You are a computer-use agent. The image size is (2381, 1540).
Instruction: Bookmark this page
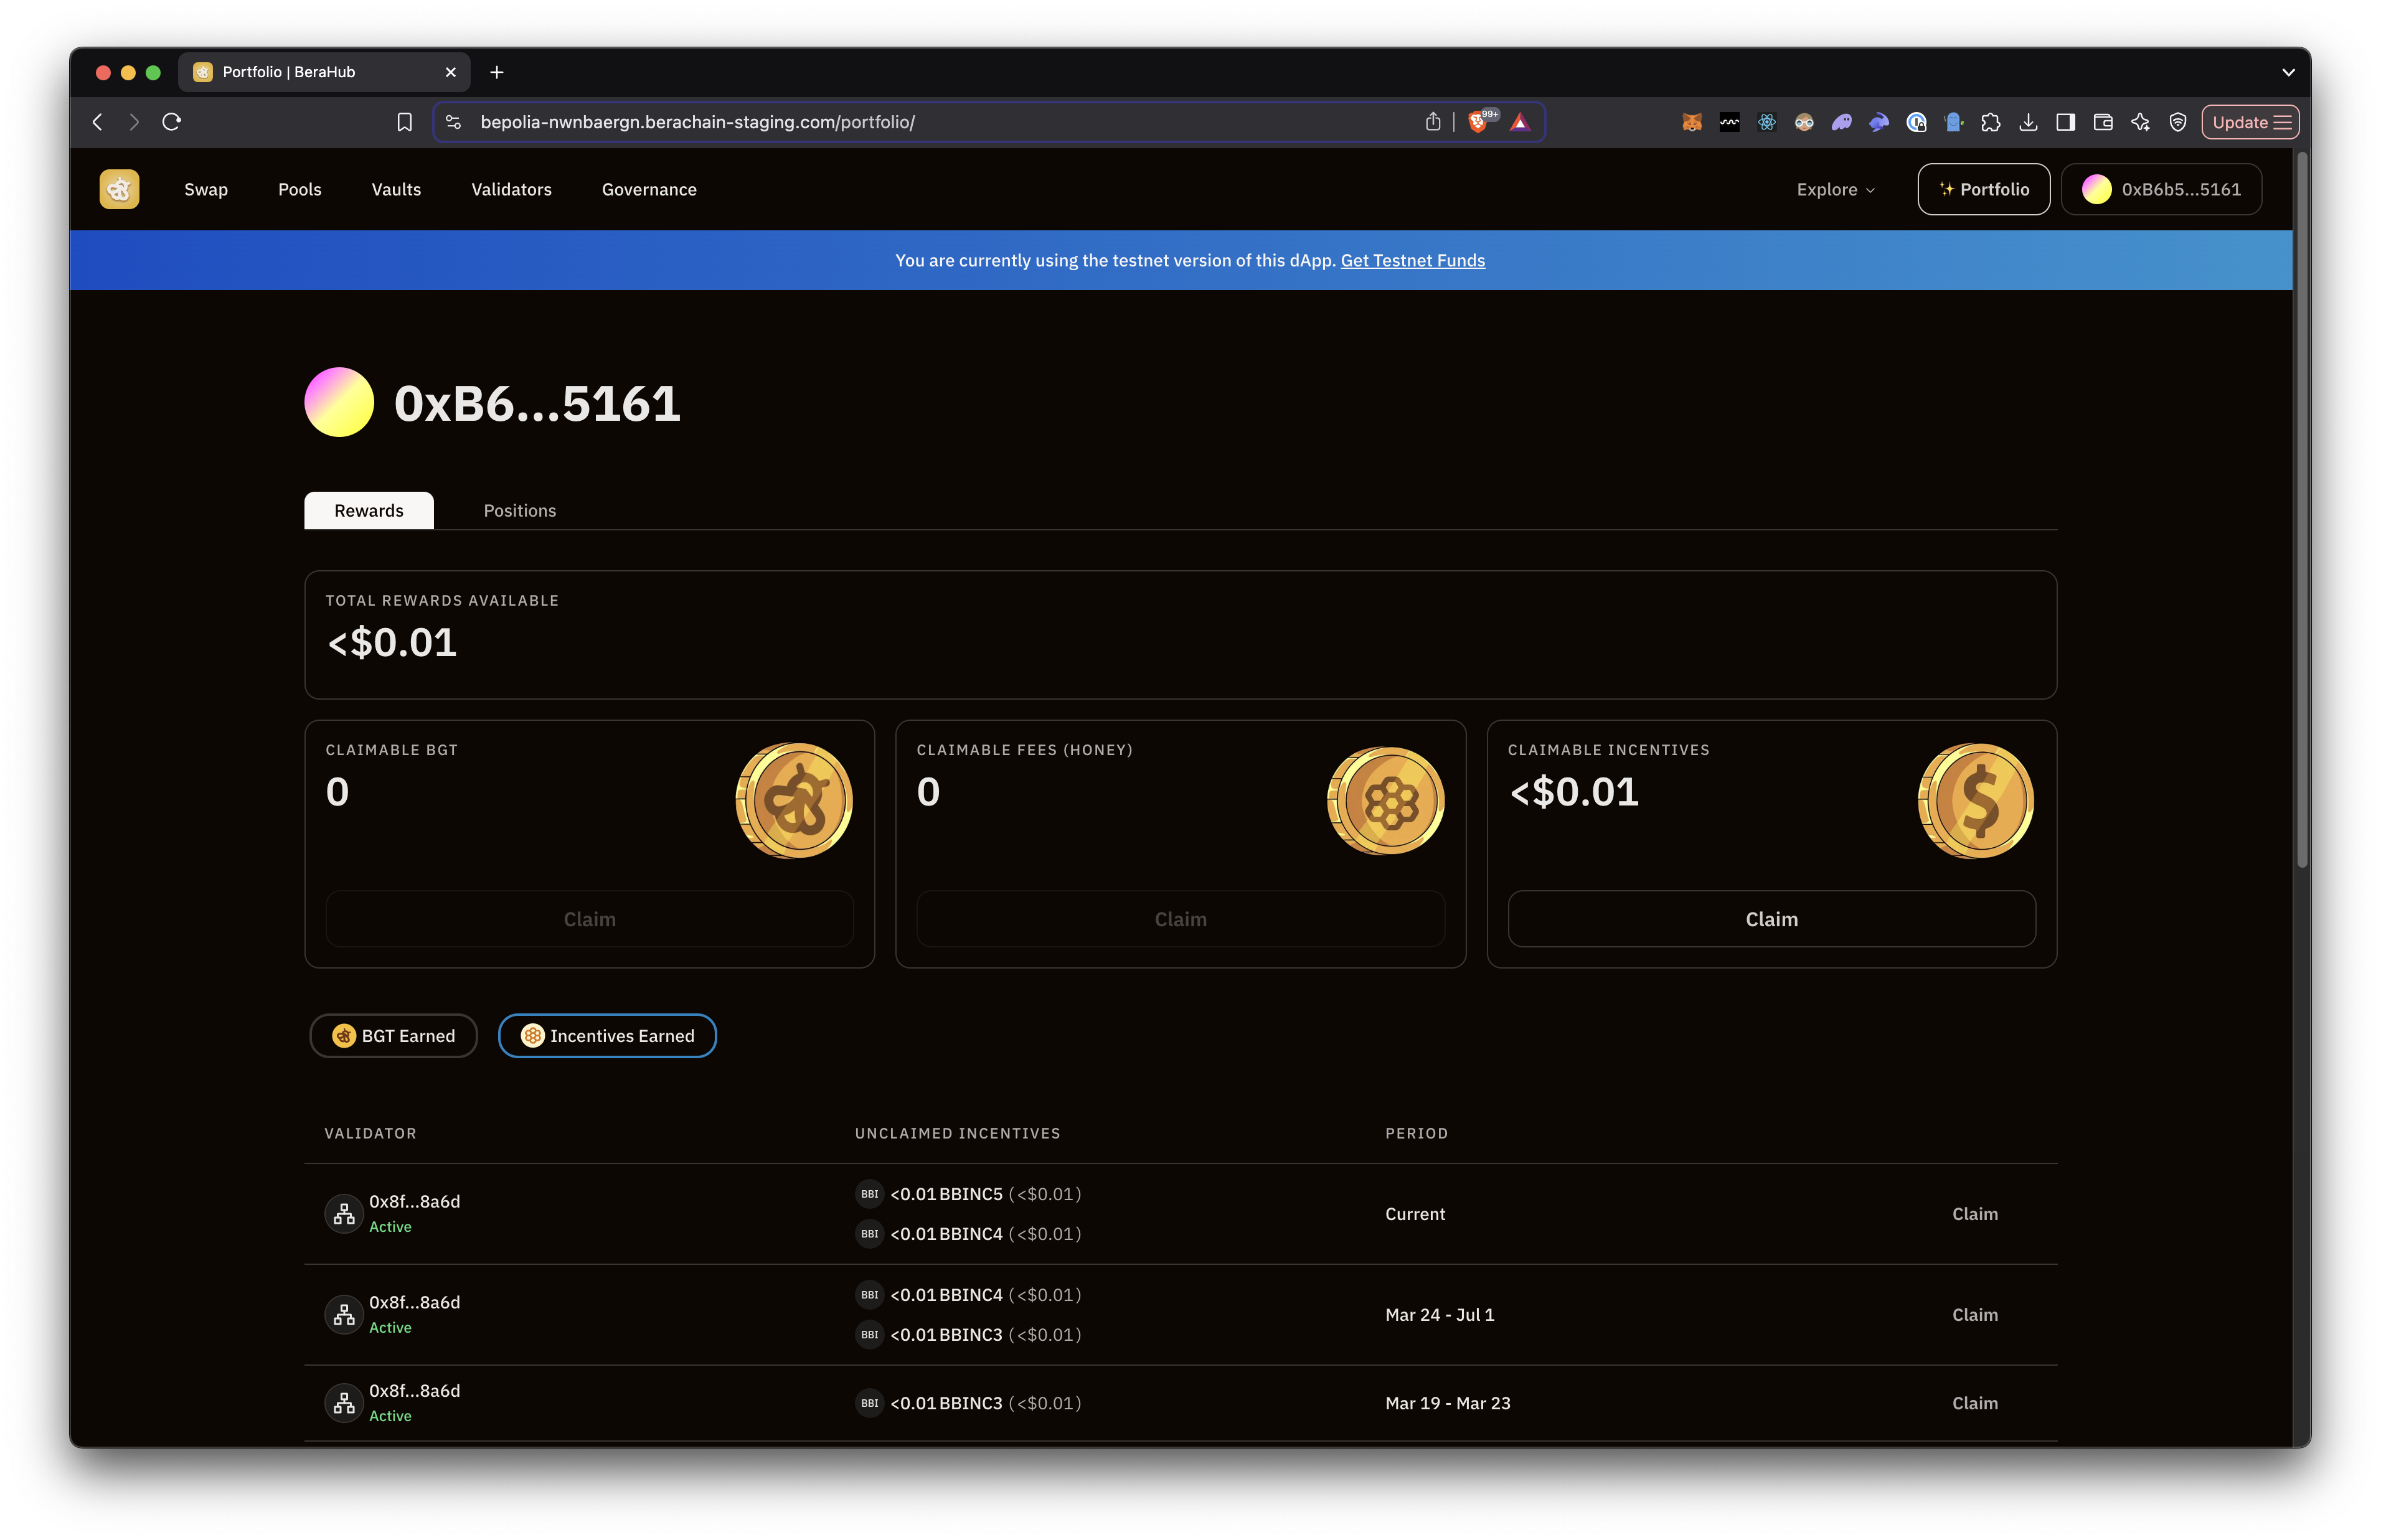(x=404, y=122)
